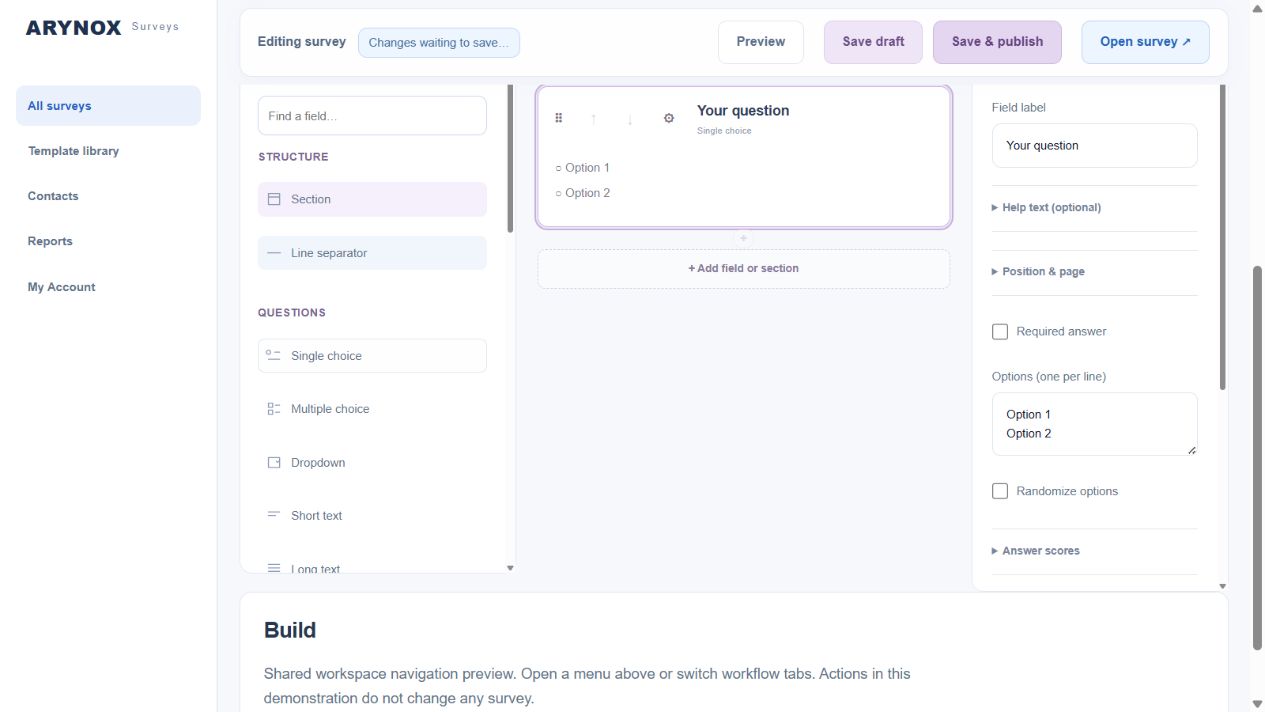Click the Find a field search box
The width and height of the screenshot is (1265, 712).
click(x=372, y=116)
